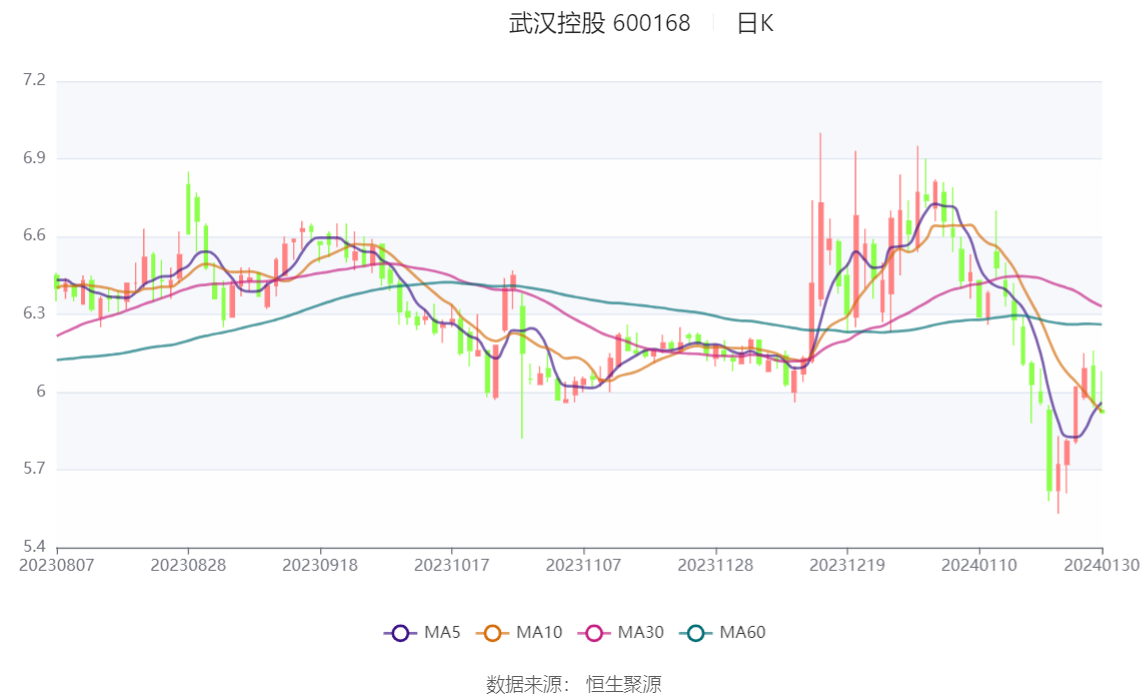Click the chart title 武汉控股 600168
1148x699 pixels.
600,23
